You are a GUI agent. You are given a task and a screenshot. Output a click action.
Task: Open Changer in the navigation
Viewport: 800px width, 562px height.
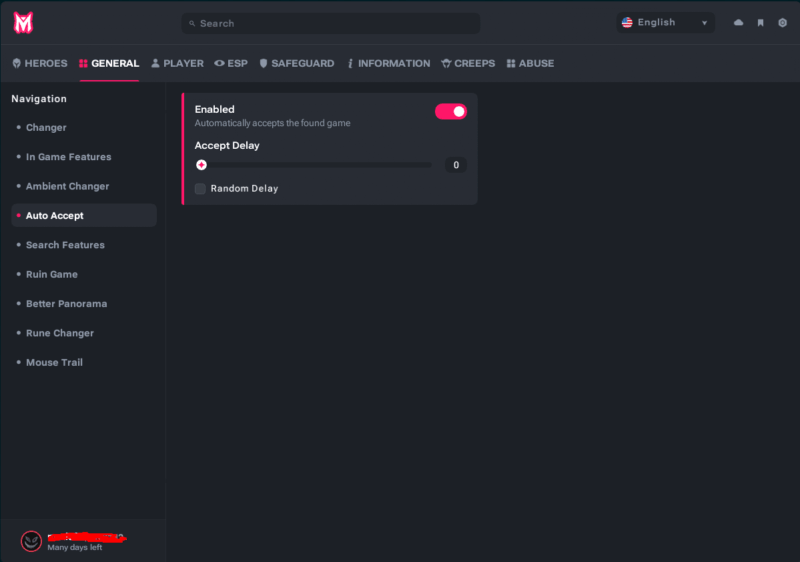point(84,127)
